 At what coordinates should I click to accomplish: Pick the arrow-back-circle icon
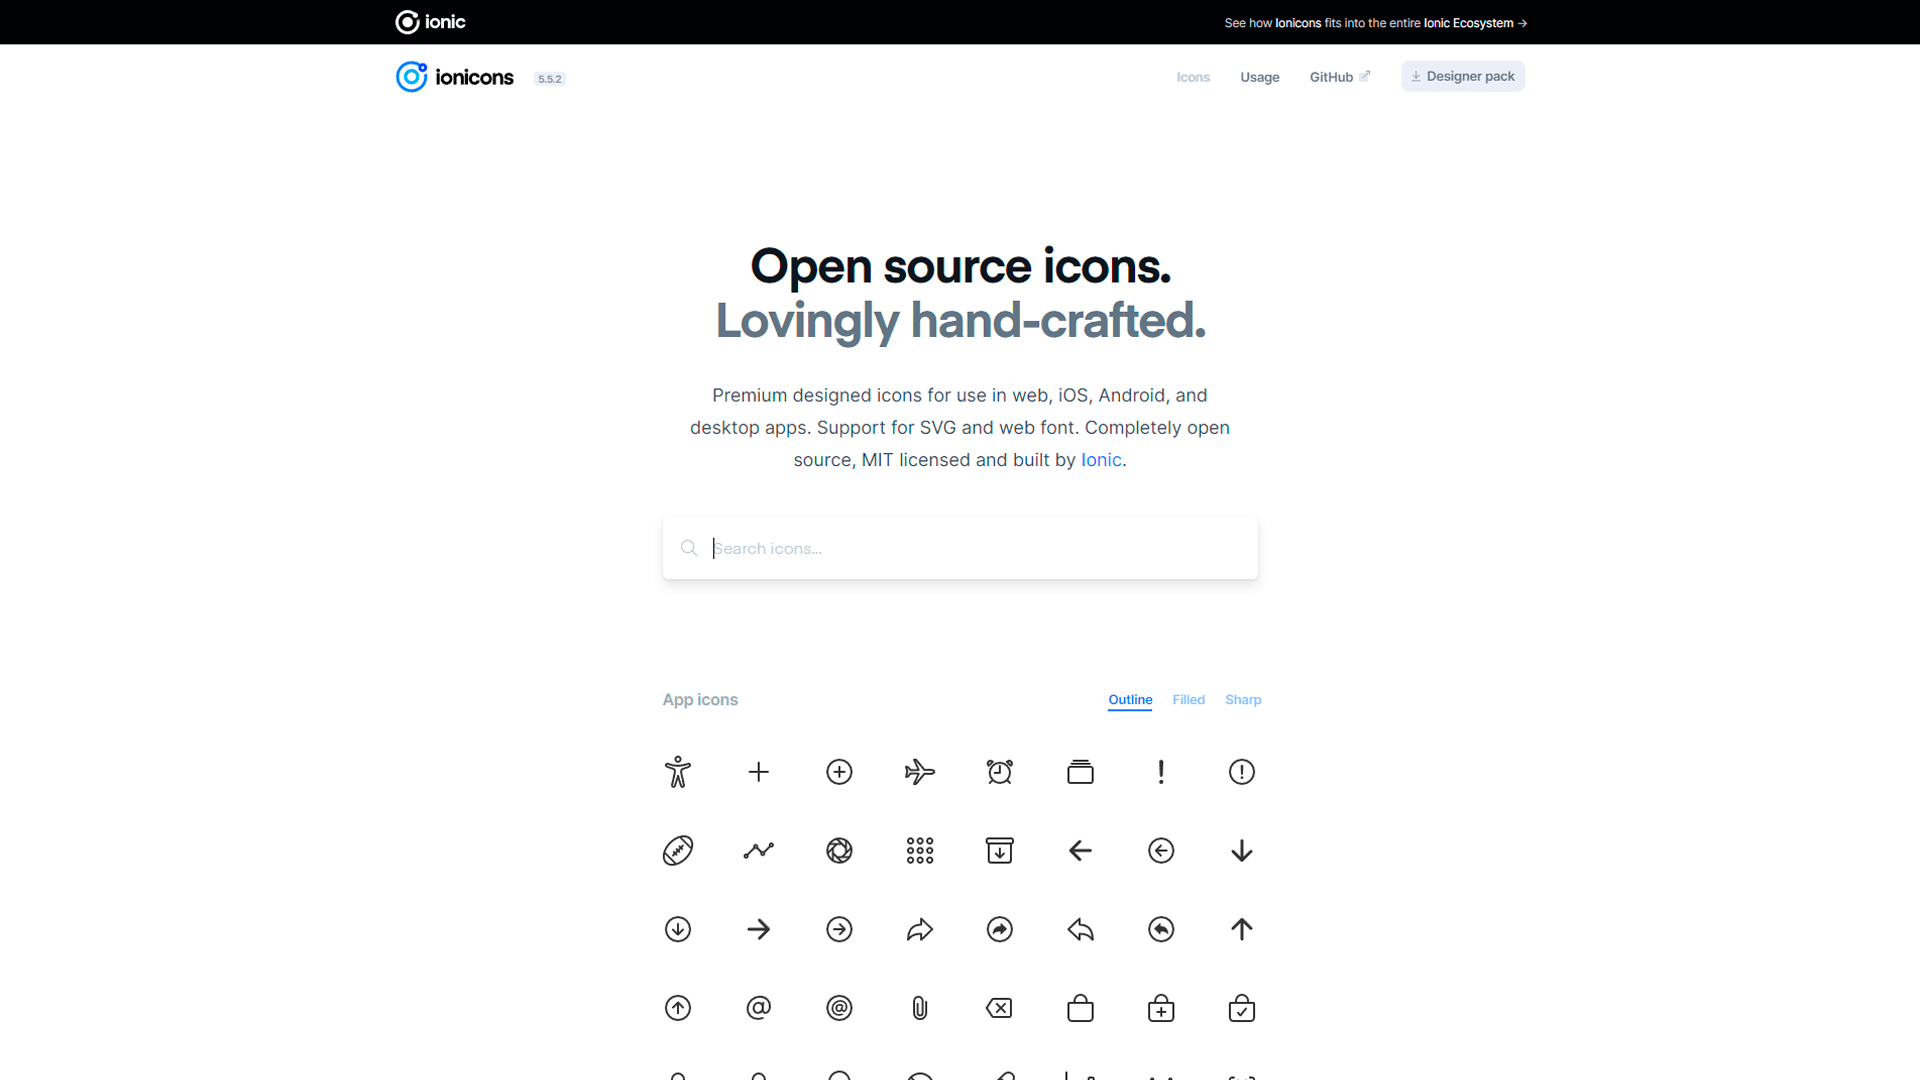(x=1161, y=851)
